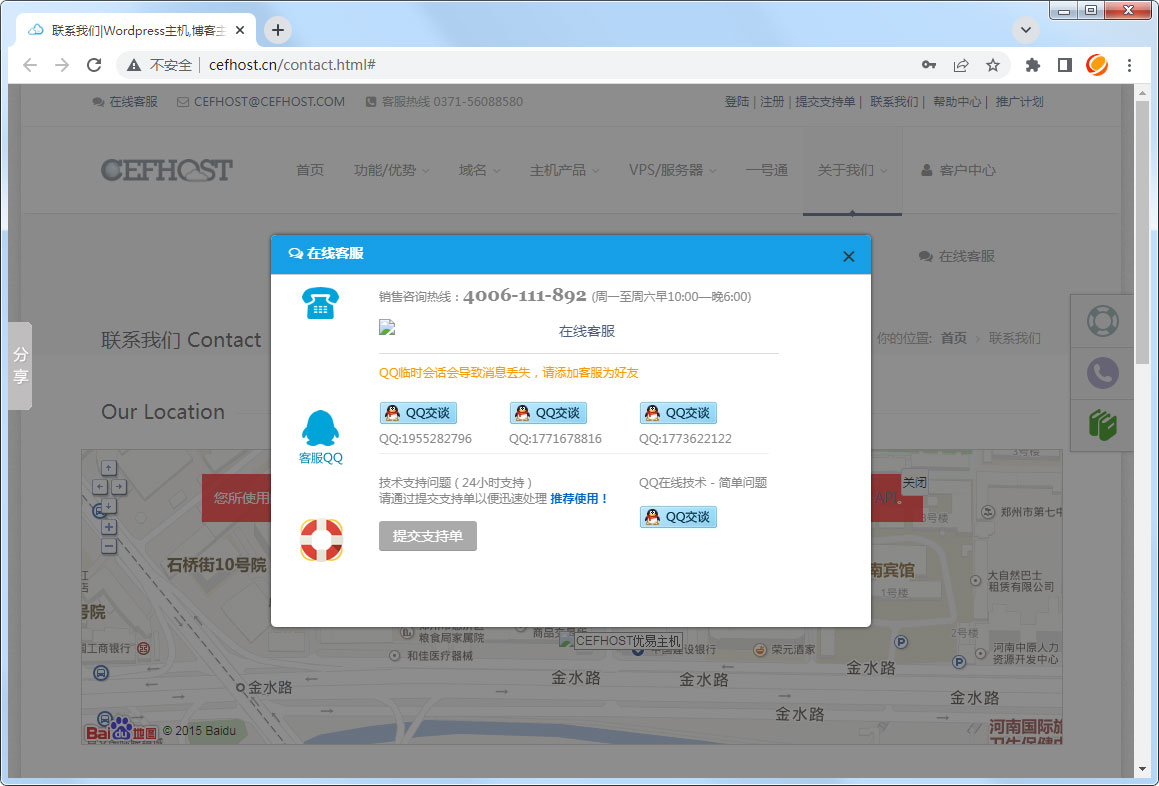Image resolution: width=1159 pixels, height=786 pixels.
Task: Reload the current page
Action: tap(94, 65)
